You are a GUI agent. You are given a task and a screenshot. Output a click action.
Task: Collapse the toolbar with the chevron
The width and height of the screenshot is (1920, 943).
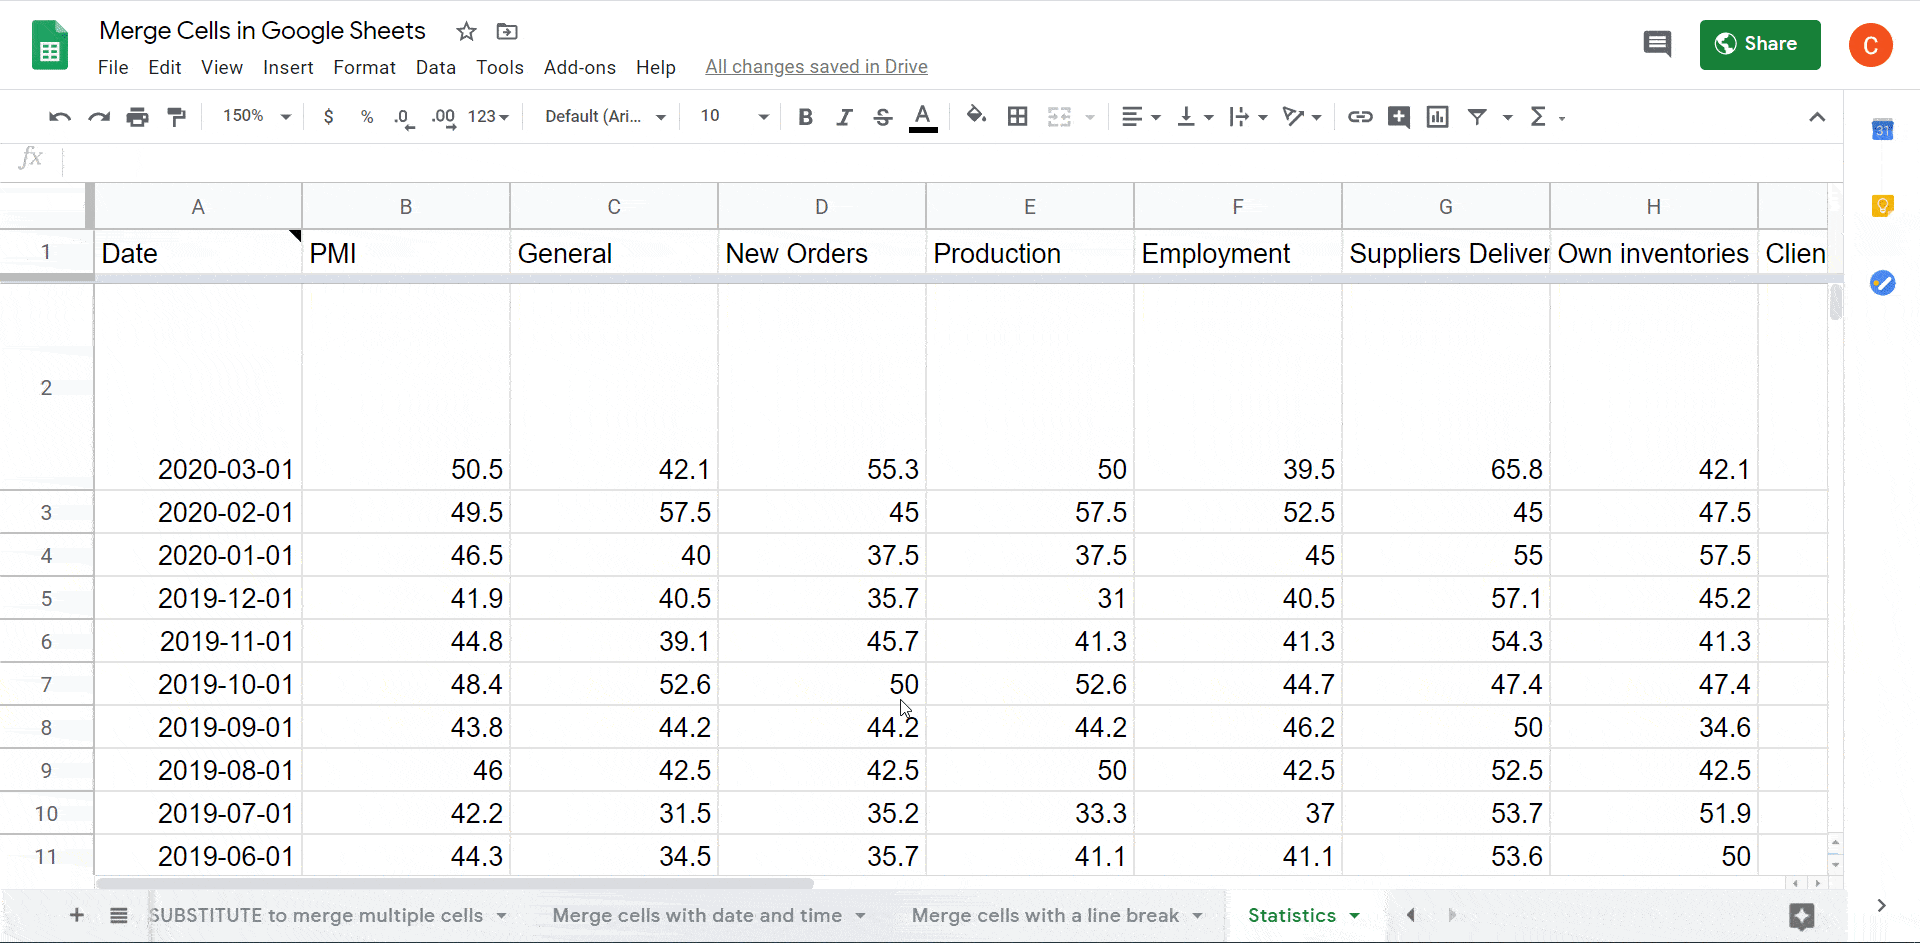pos(1818,117)
